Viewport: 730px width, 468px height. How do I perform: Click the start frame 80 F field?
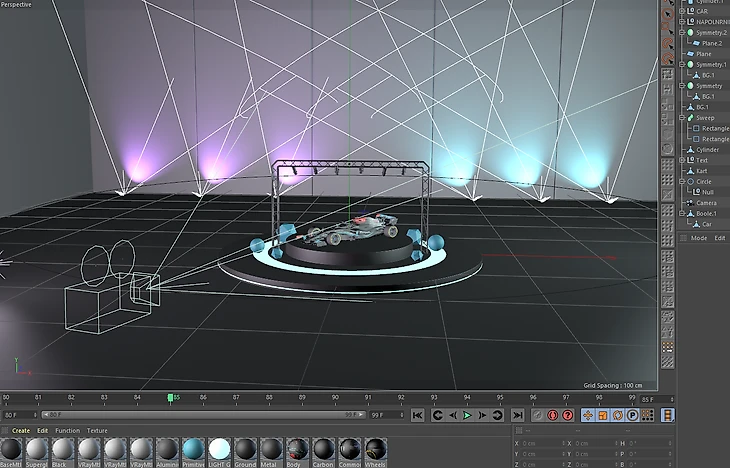point(18,414)
